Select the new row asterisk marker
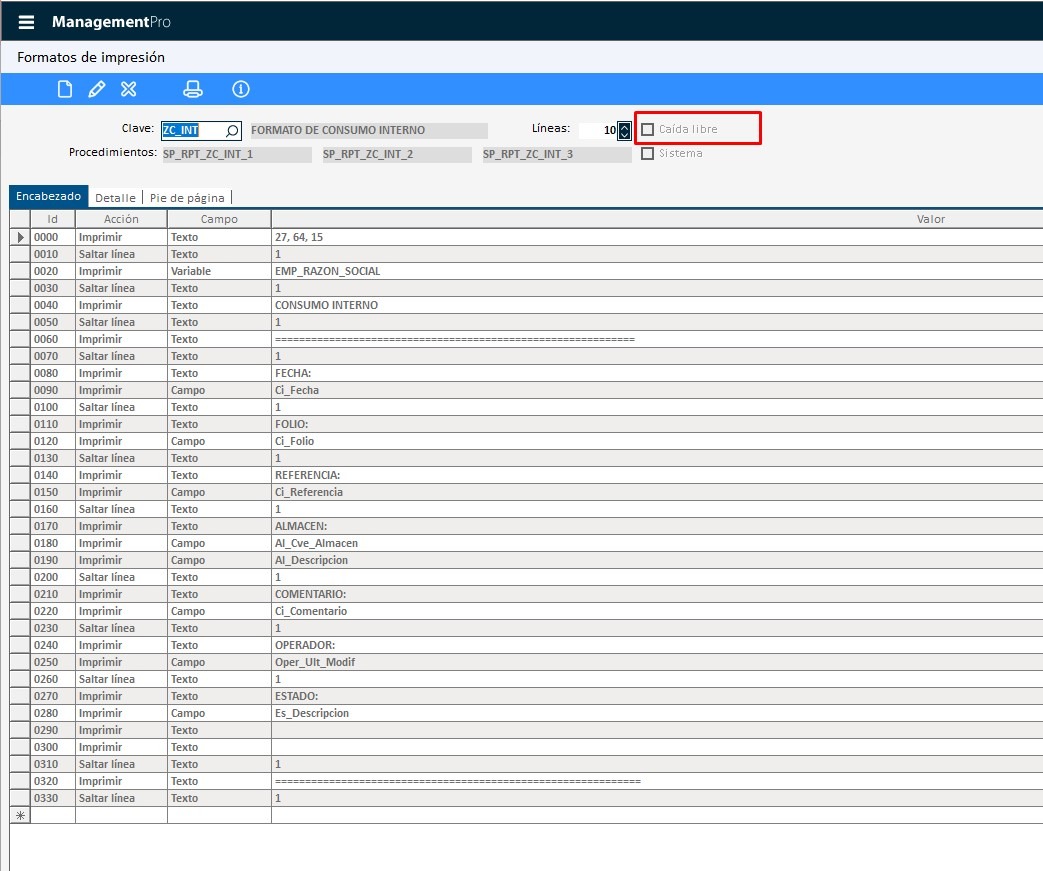The image size is (1043, 871). point(20,815)
